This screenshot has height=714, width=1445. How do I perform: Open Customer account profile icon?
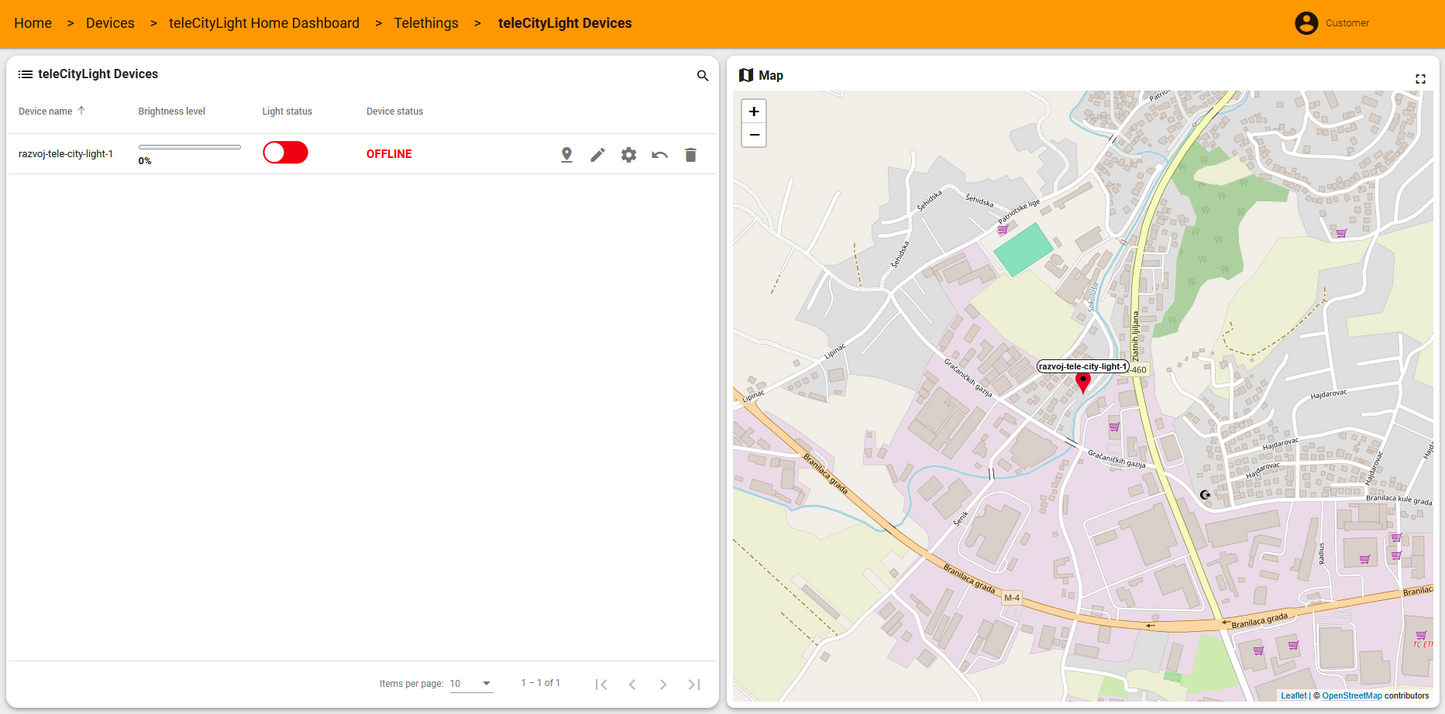coord(1306,23)
